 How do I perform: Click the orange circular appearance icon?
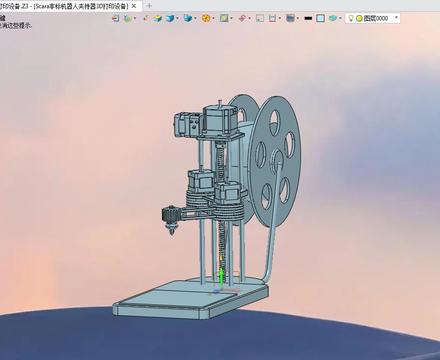(x=206, y=18)
